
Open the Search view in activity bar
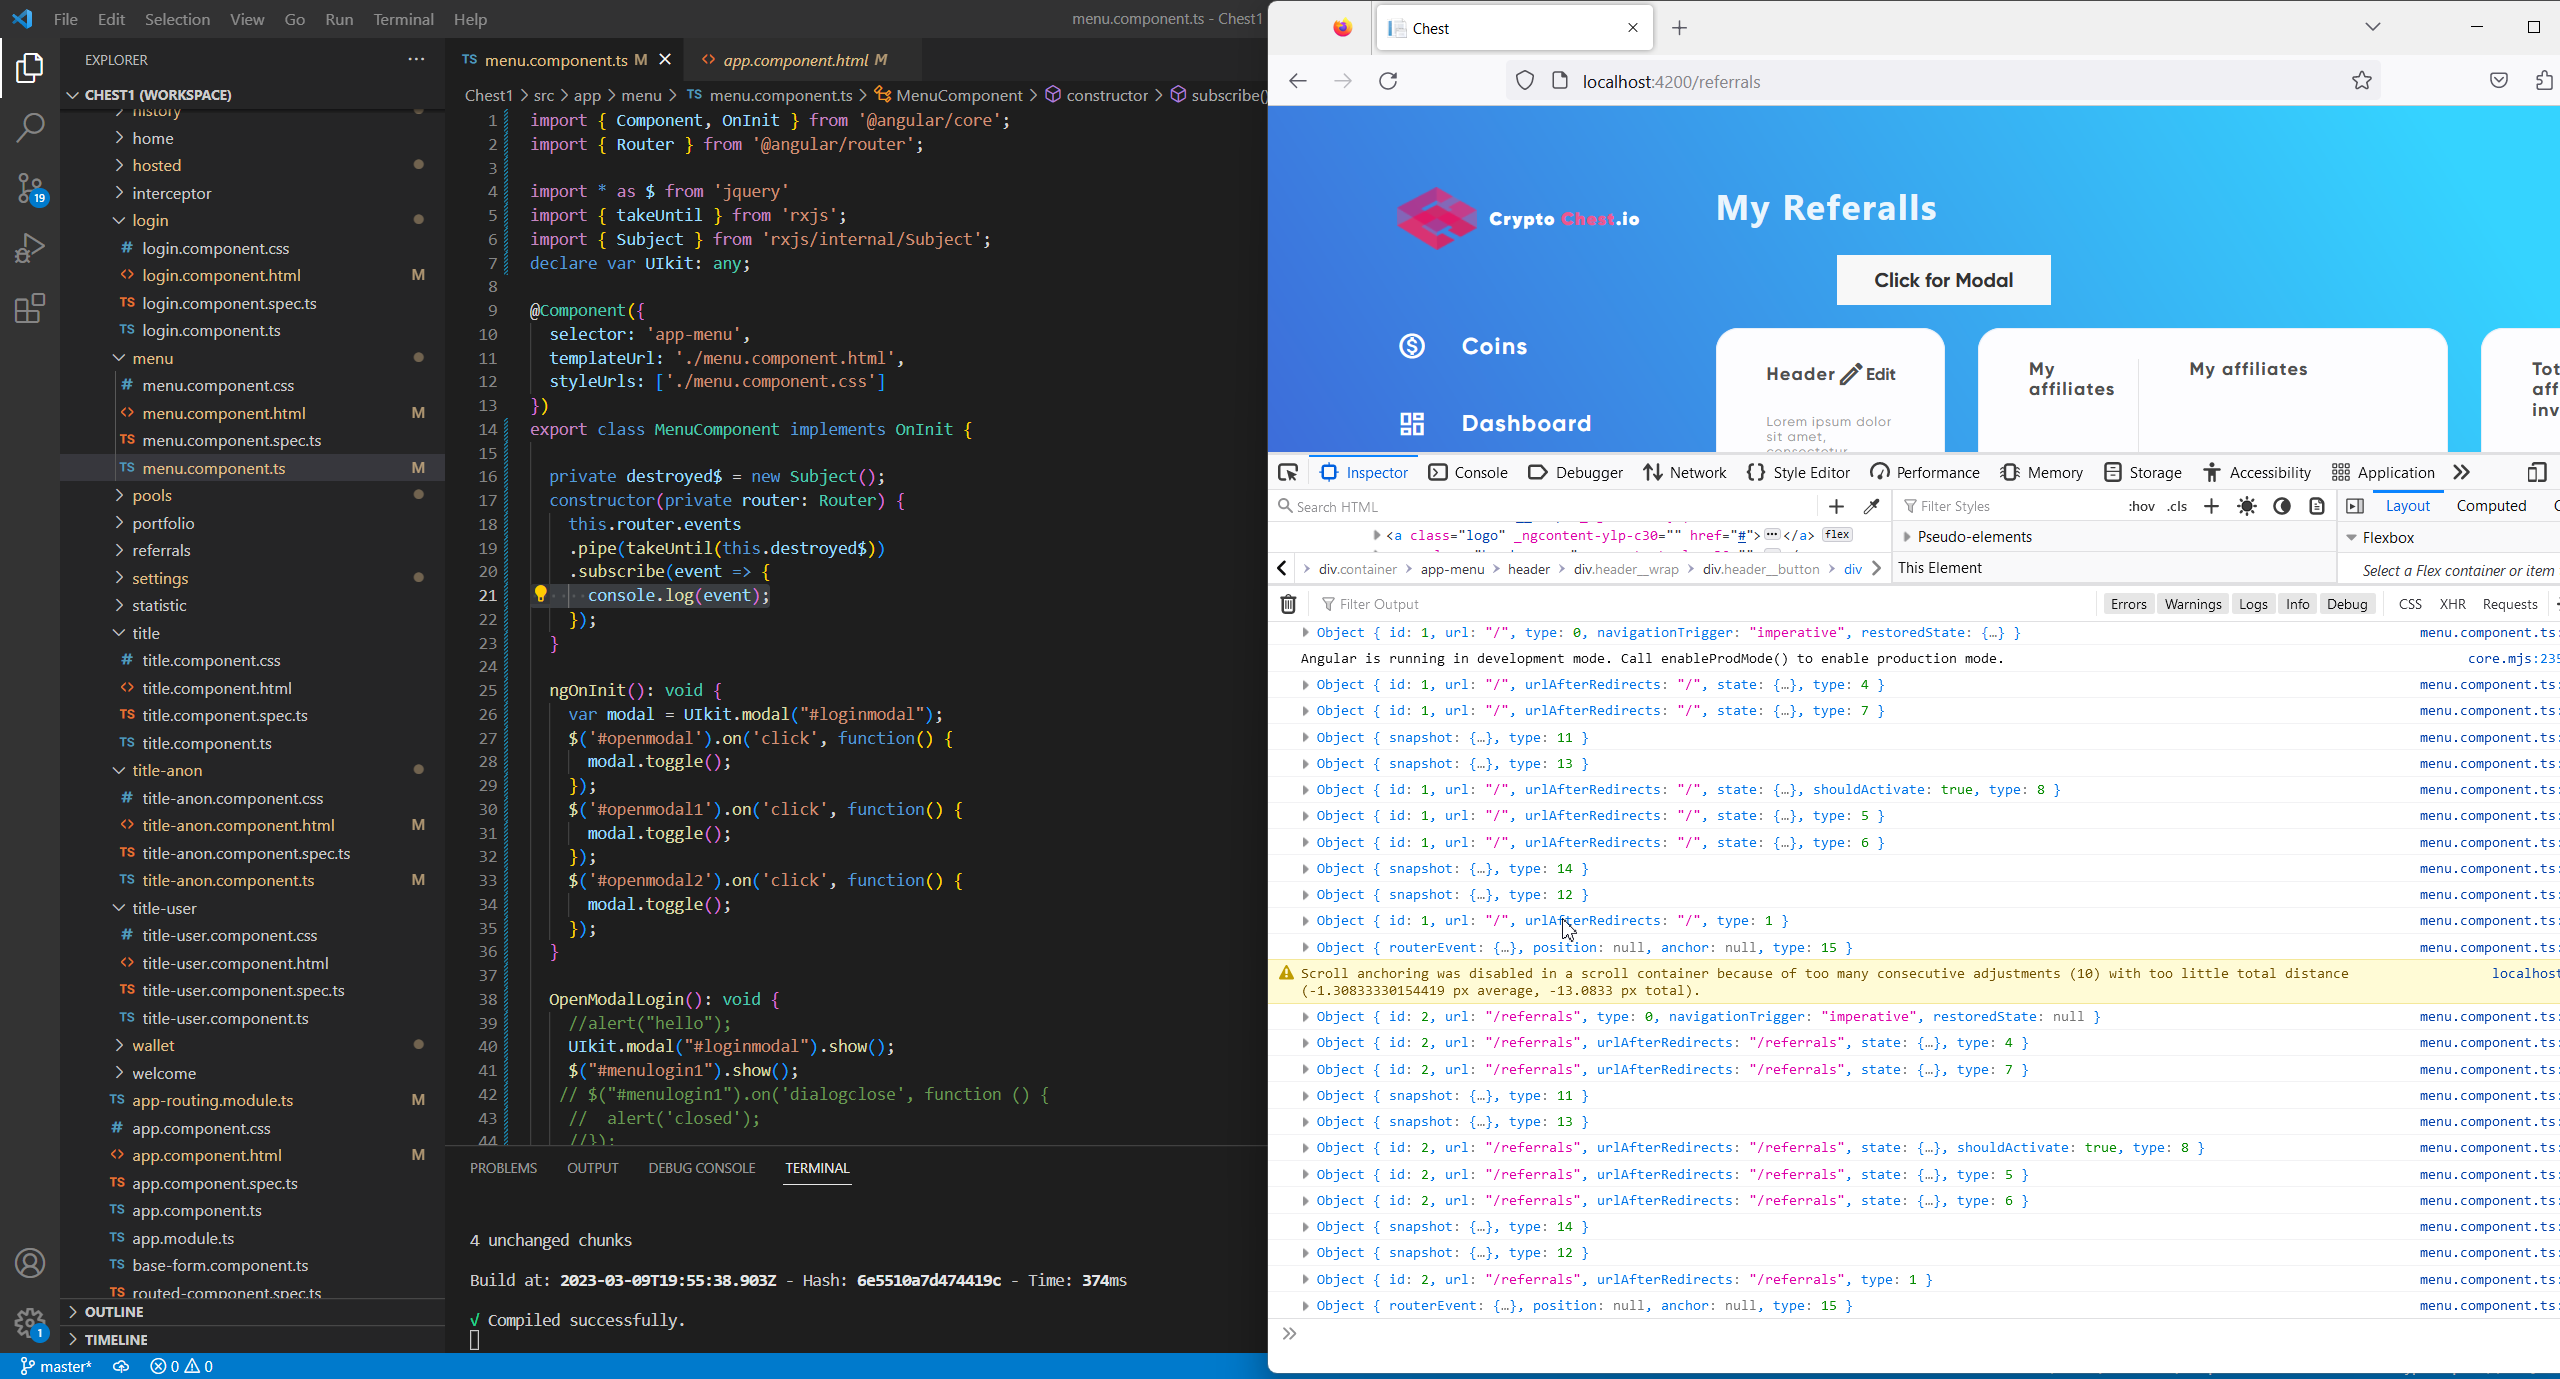[30, 127]
